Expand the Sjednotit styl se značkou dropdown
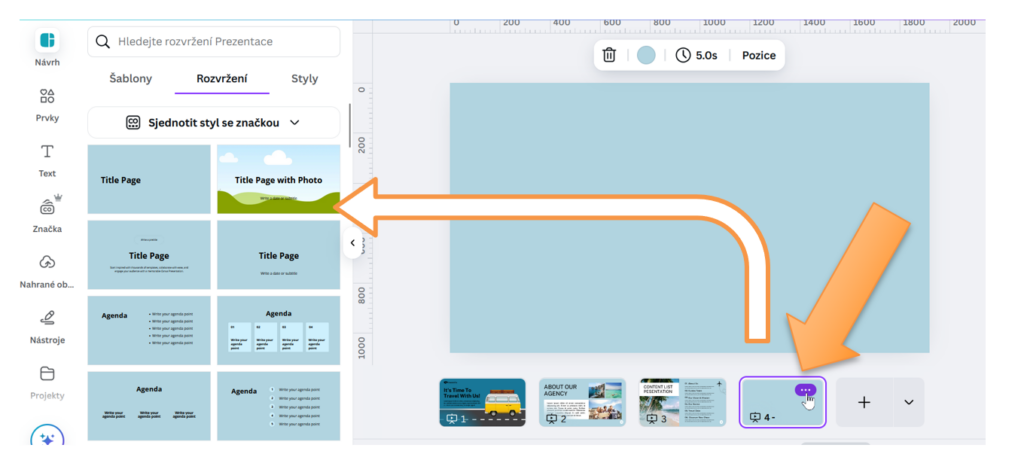1024x463 pixels. pos(213,122)
